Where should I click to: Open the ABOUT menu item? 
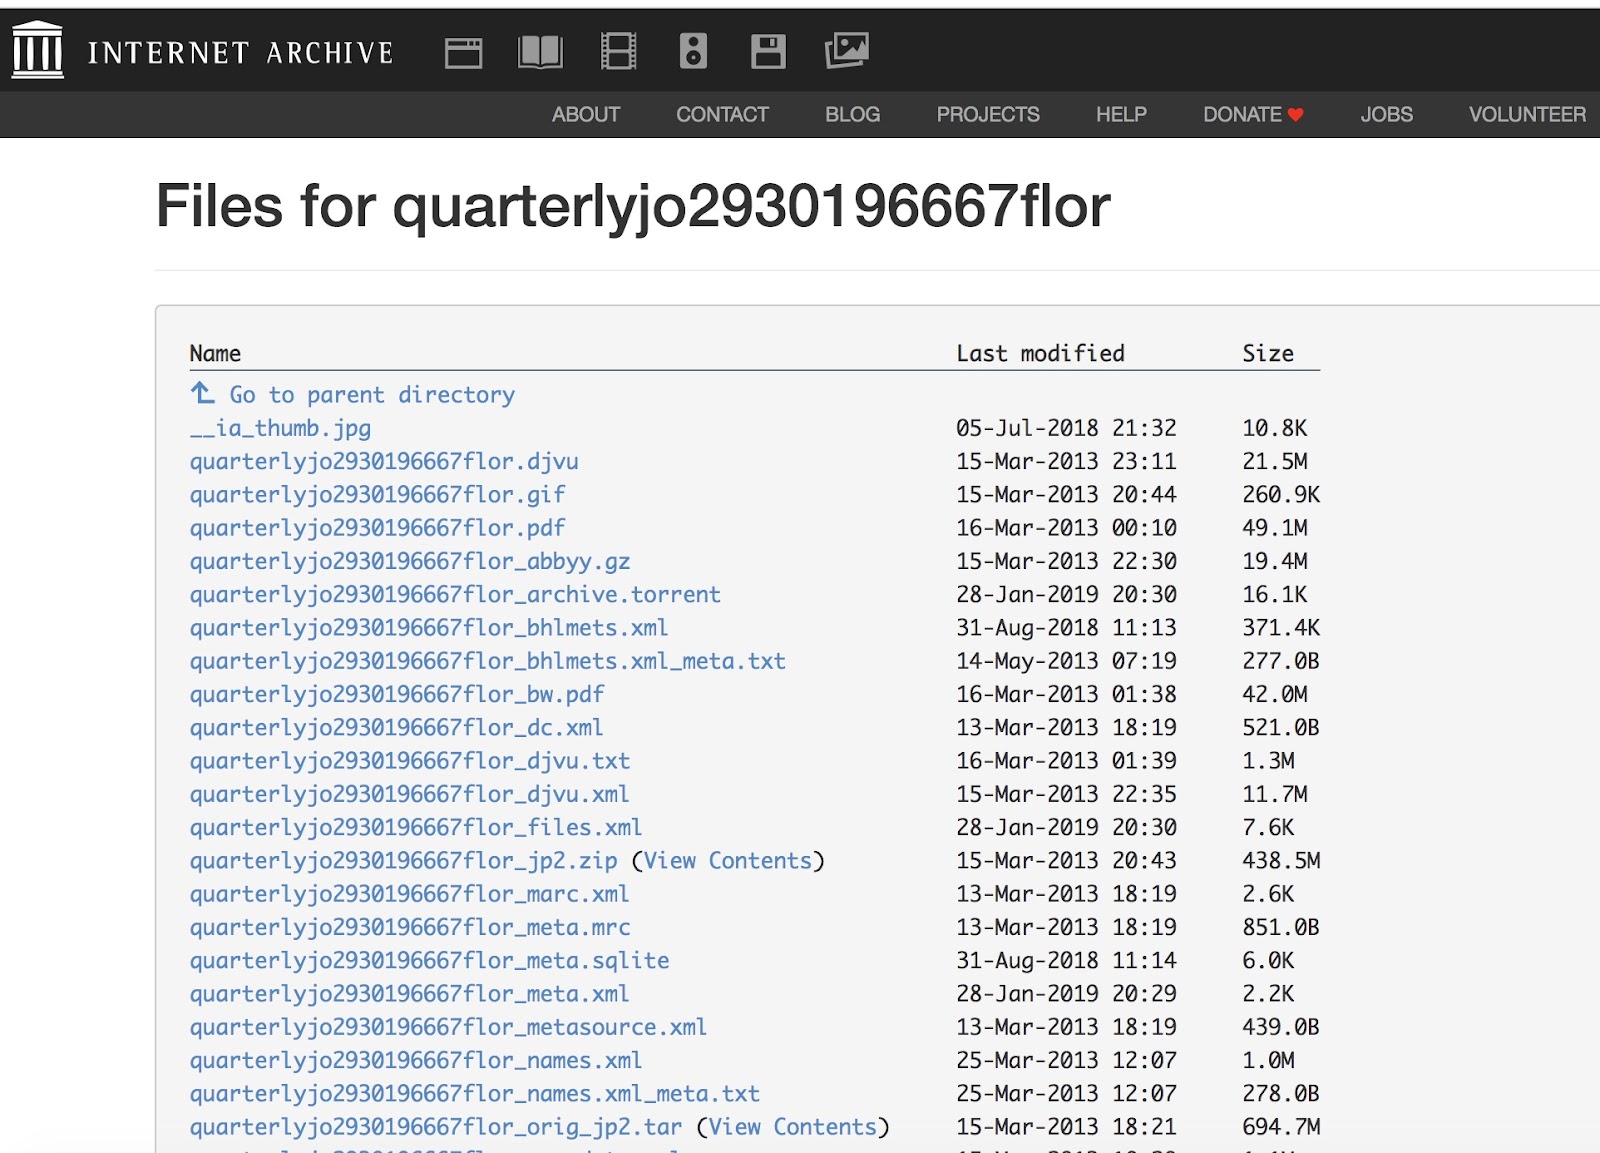point(586,115)
